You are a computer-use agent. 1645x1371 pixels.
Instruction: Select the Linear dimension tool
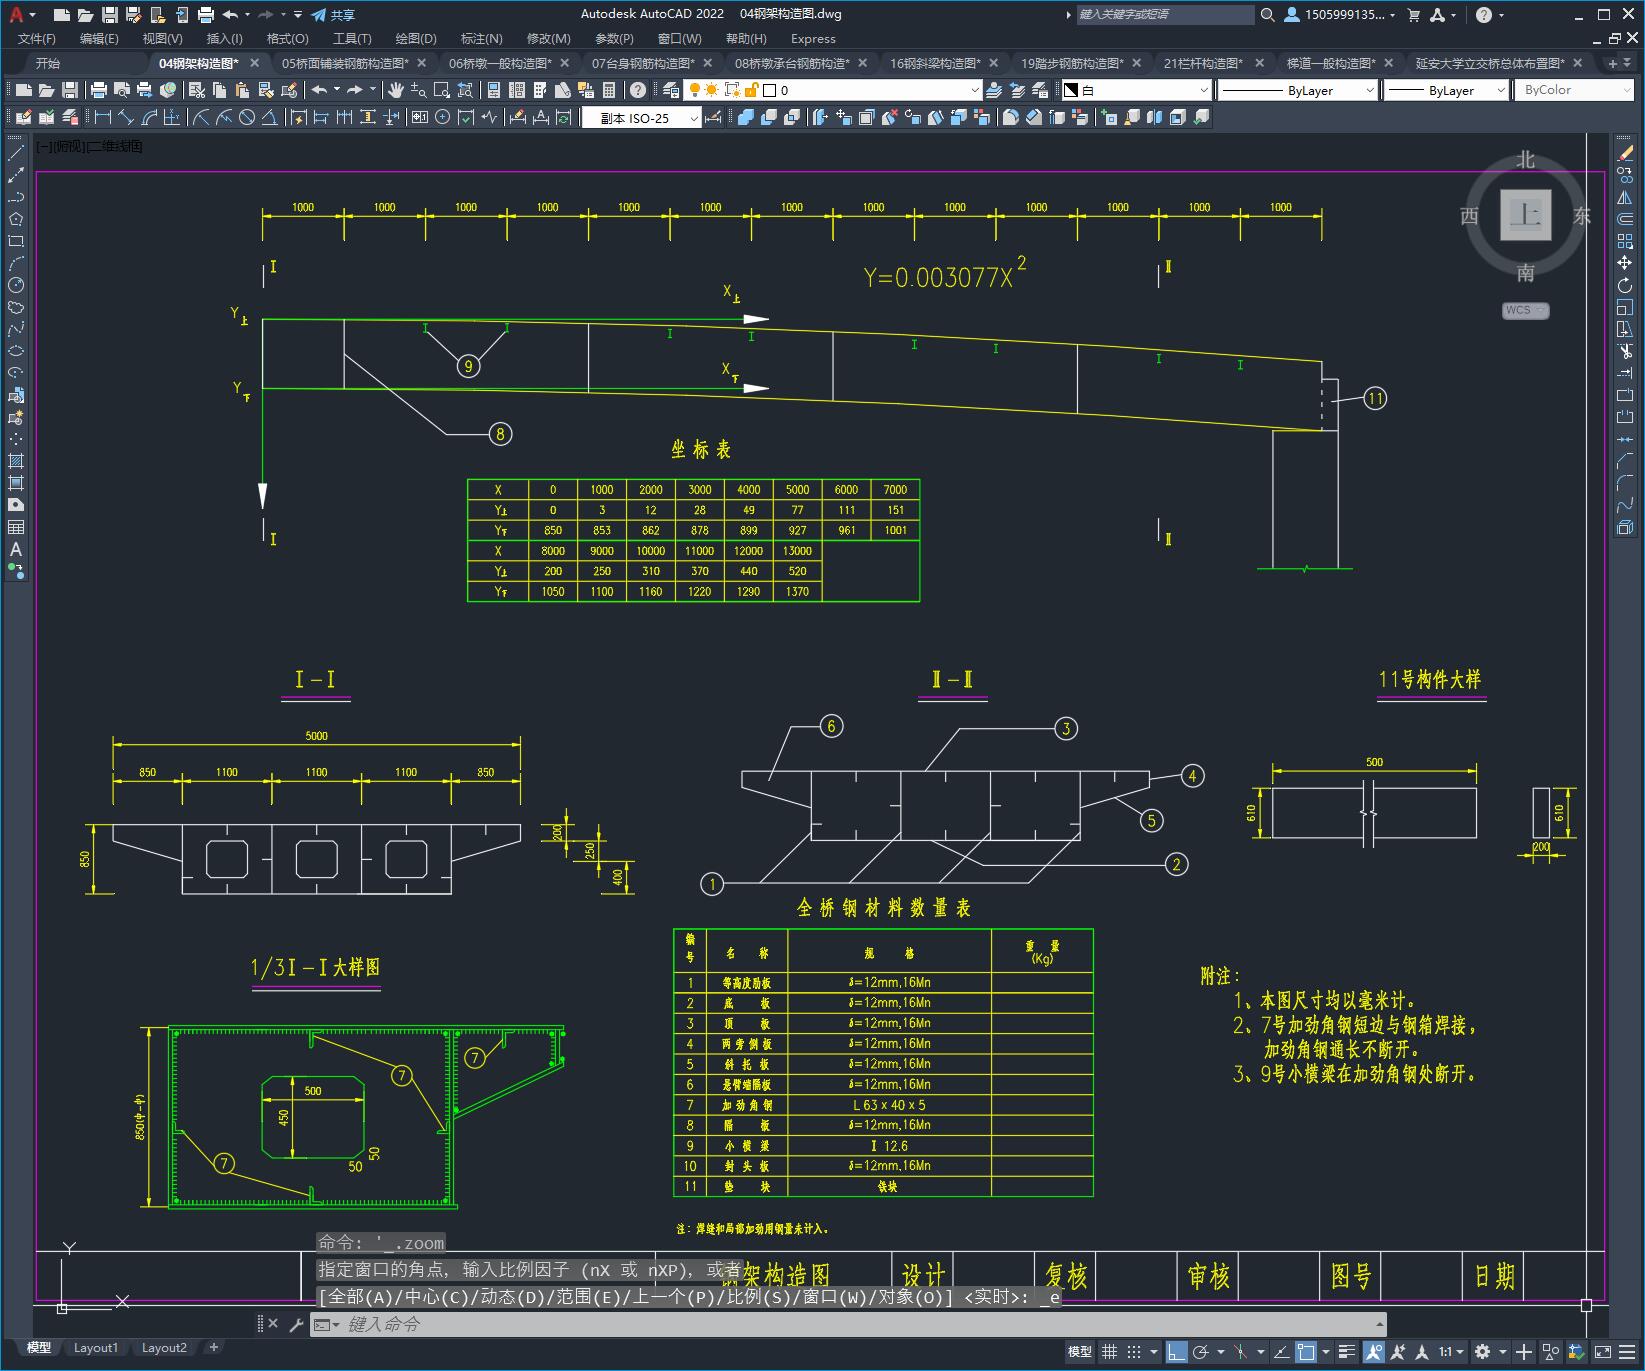tap(103, 118)
